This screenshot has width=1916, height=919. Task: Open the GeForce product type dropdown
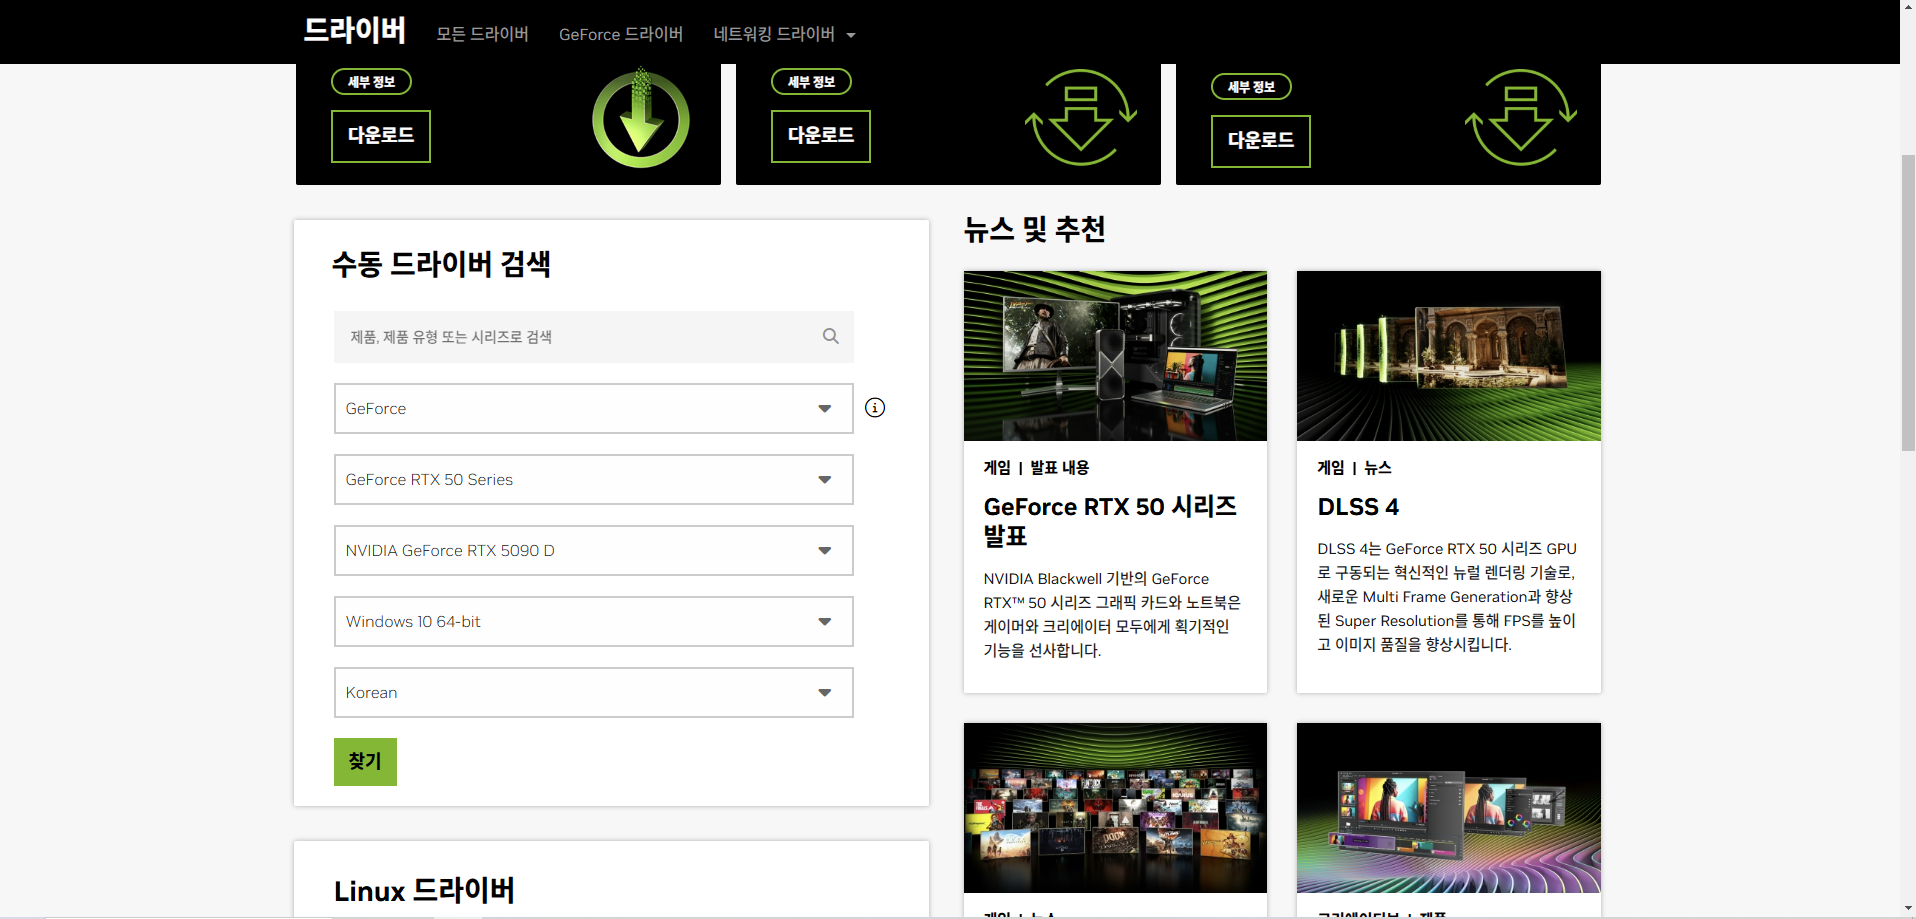593,409
